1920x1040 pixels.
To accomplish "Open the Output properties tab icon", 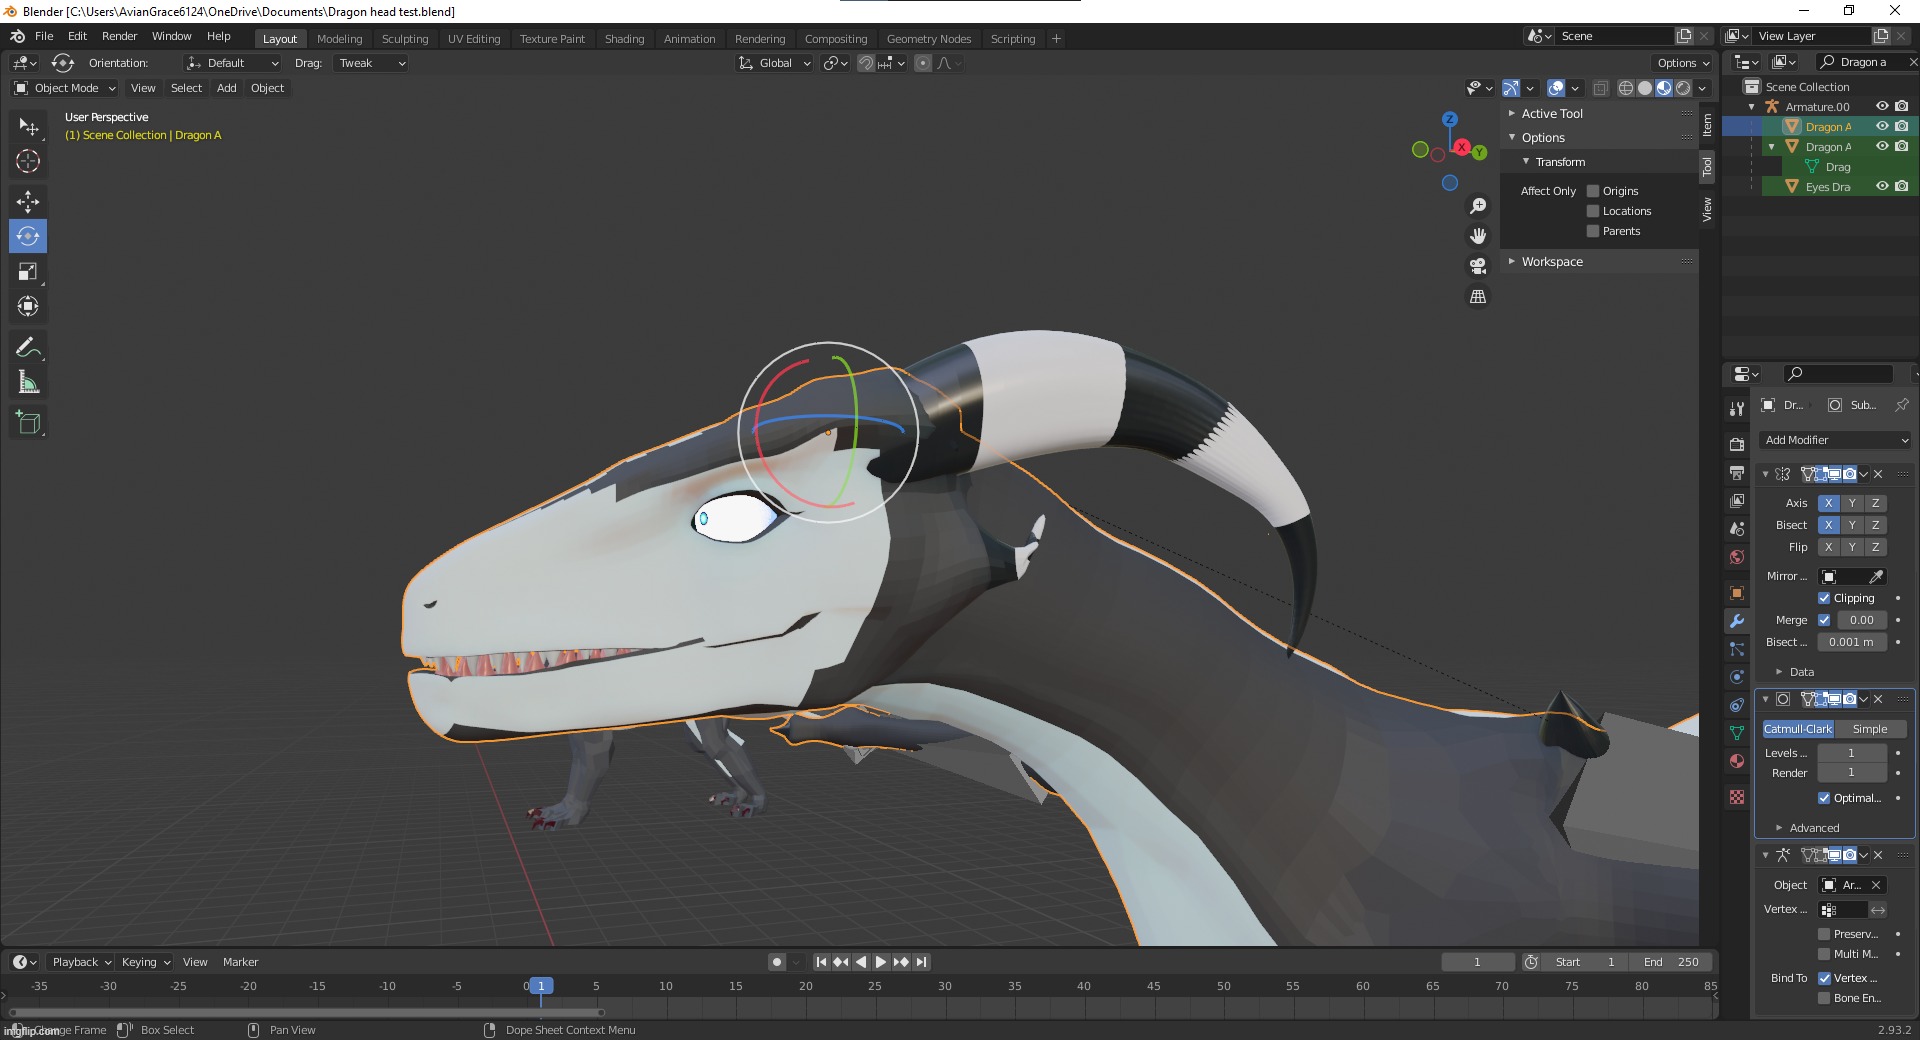I will [x=1737, y=472].
